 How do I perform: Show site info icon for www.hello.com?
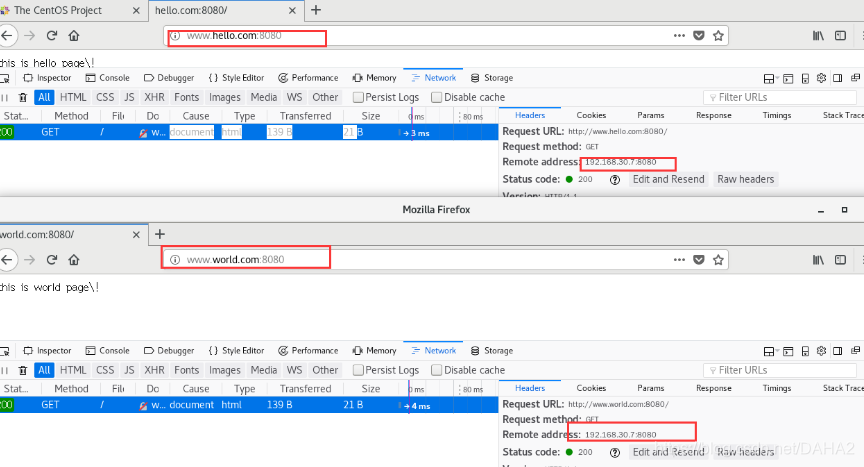click(x=175, y=36)
